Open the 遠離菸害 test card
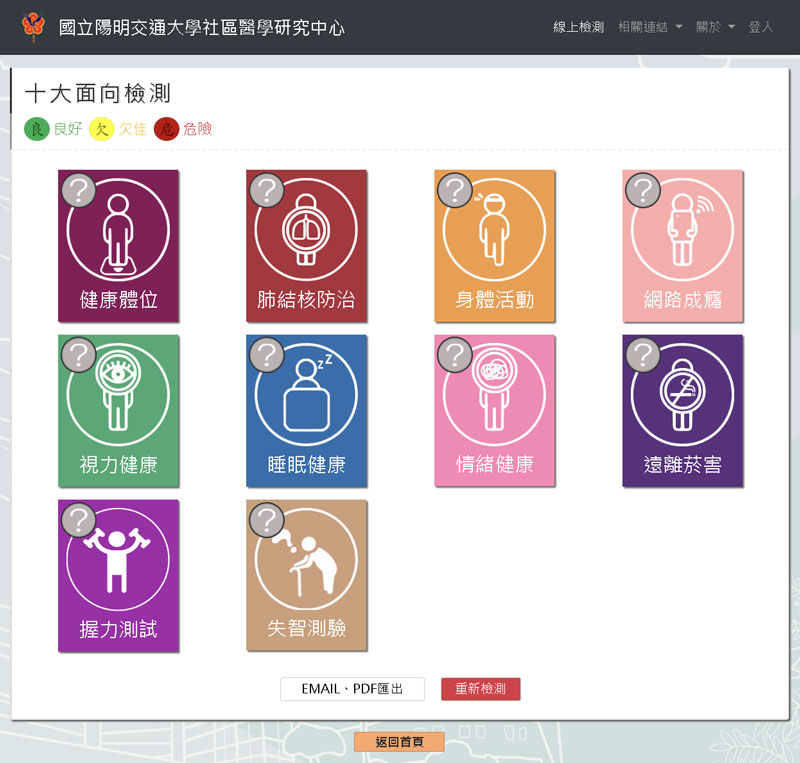The image size is (800, 763). tap(683, 411)
